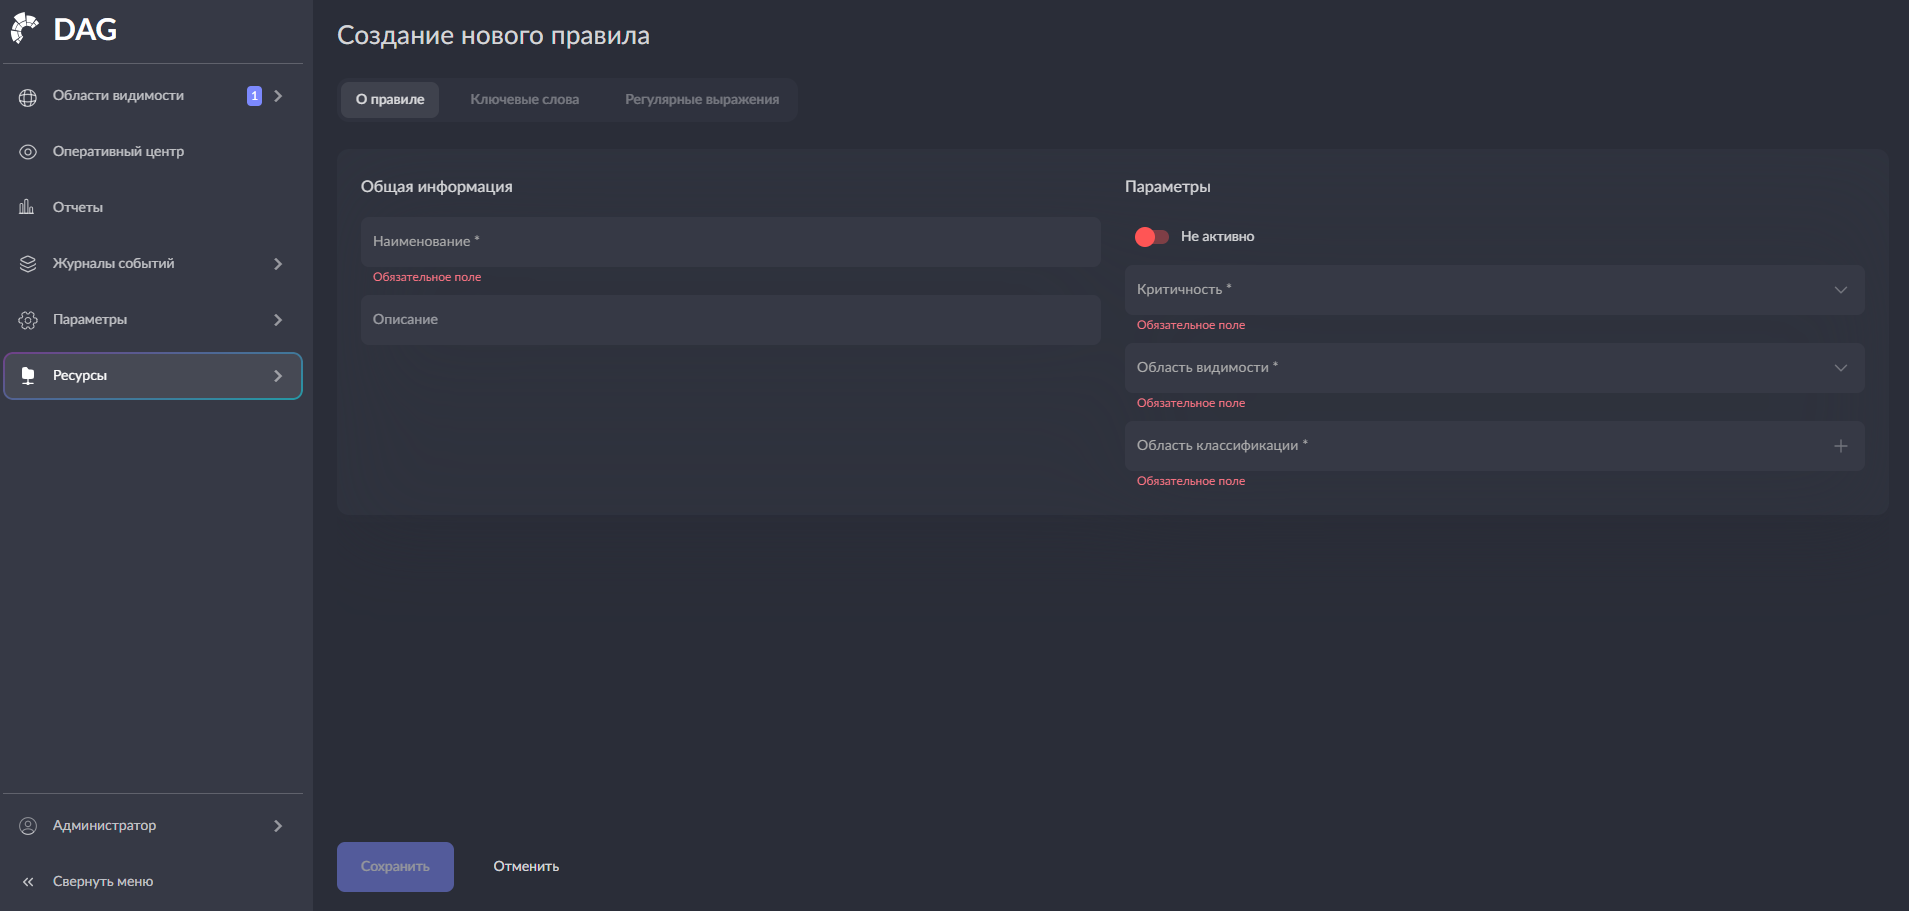Click the DAG logo icon
The image size is (1909, 911).
click(x=25, y=29)
